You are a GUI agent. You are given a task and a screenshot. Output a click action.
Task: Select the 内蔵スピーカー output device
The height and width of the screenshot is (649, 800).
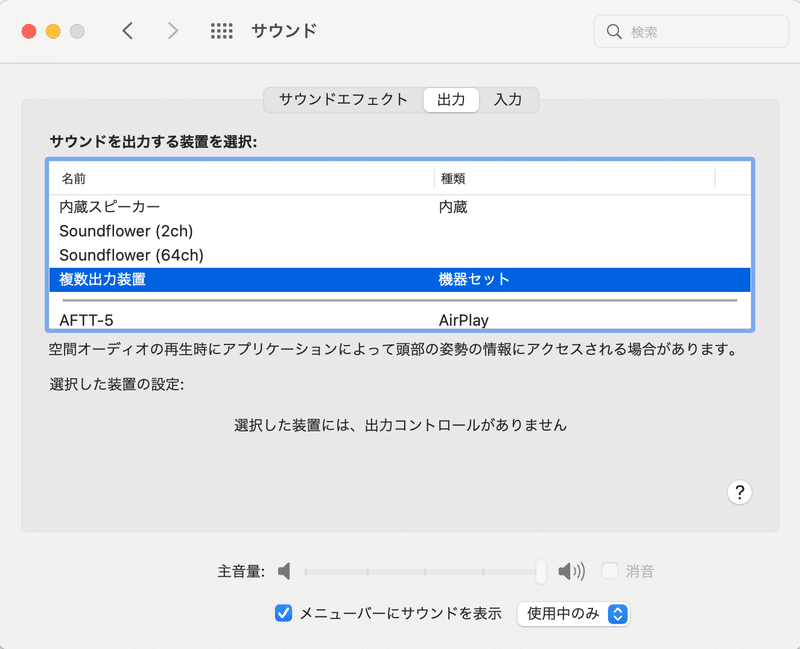400,207
